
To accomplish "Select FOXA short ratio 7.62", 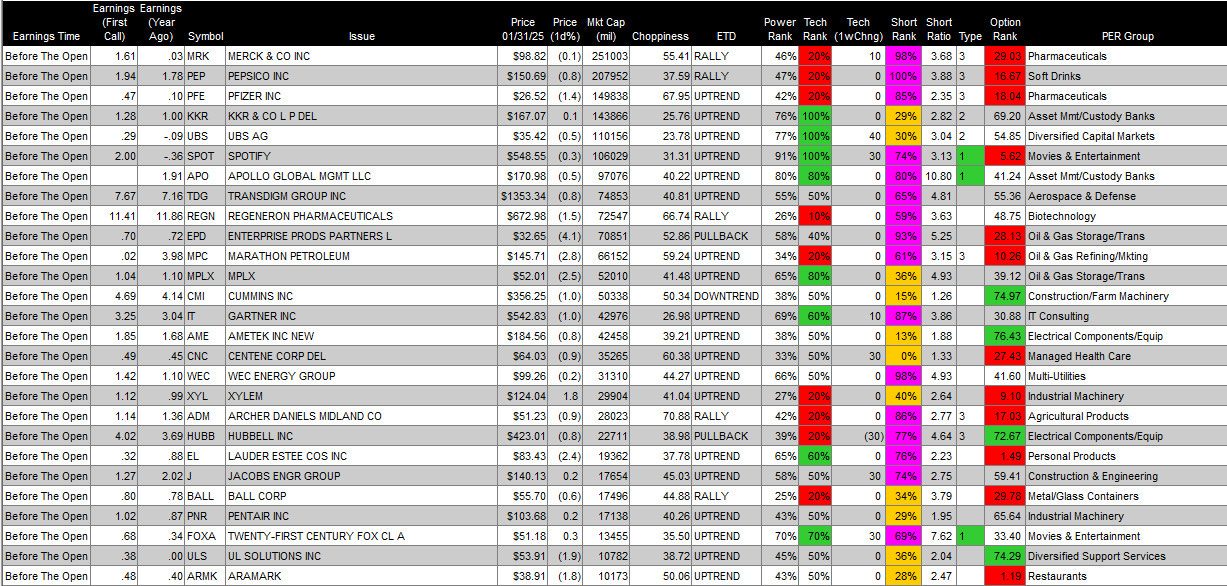I will click(941, 536).
